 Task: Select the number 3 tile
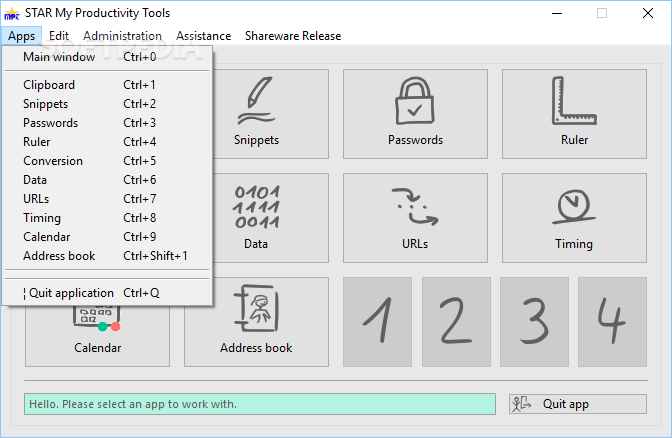click(534, 322)
